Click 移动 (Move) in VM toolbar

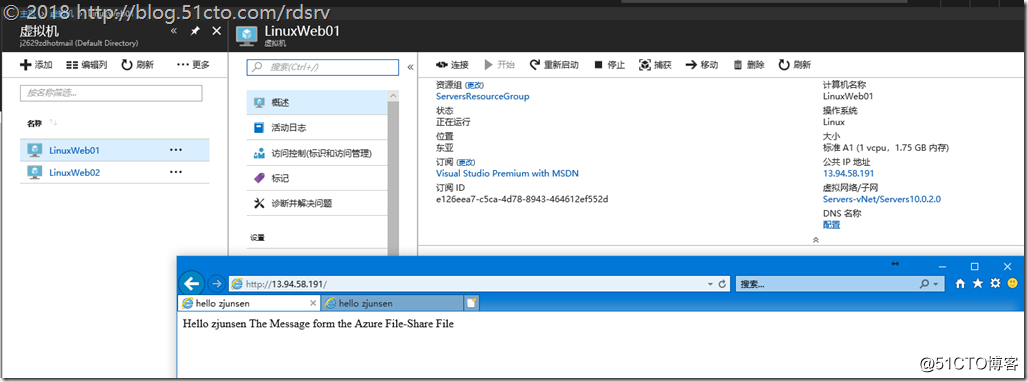(x=702, y=65)
